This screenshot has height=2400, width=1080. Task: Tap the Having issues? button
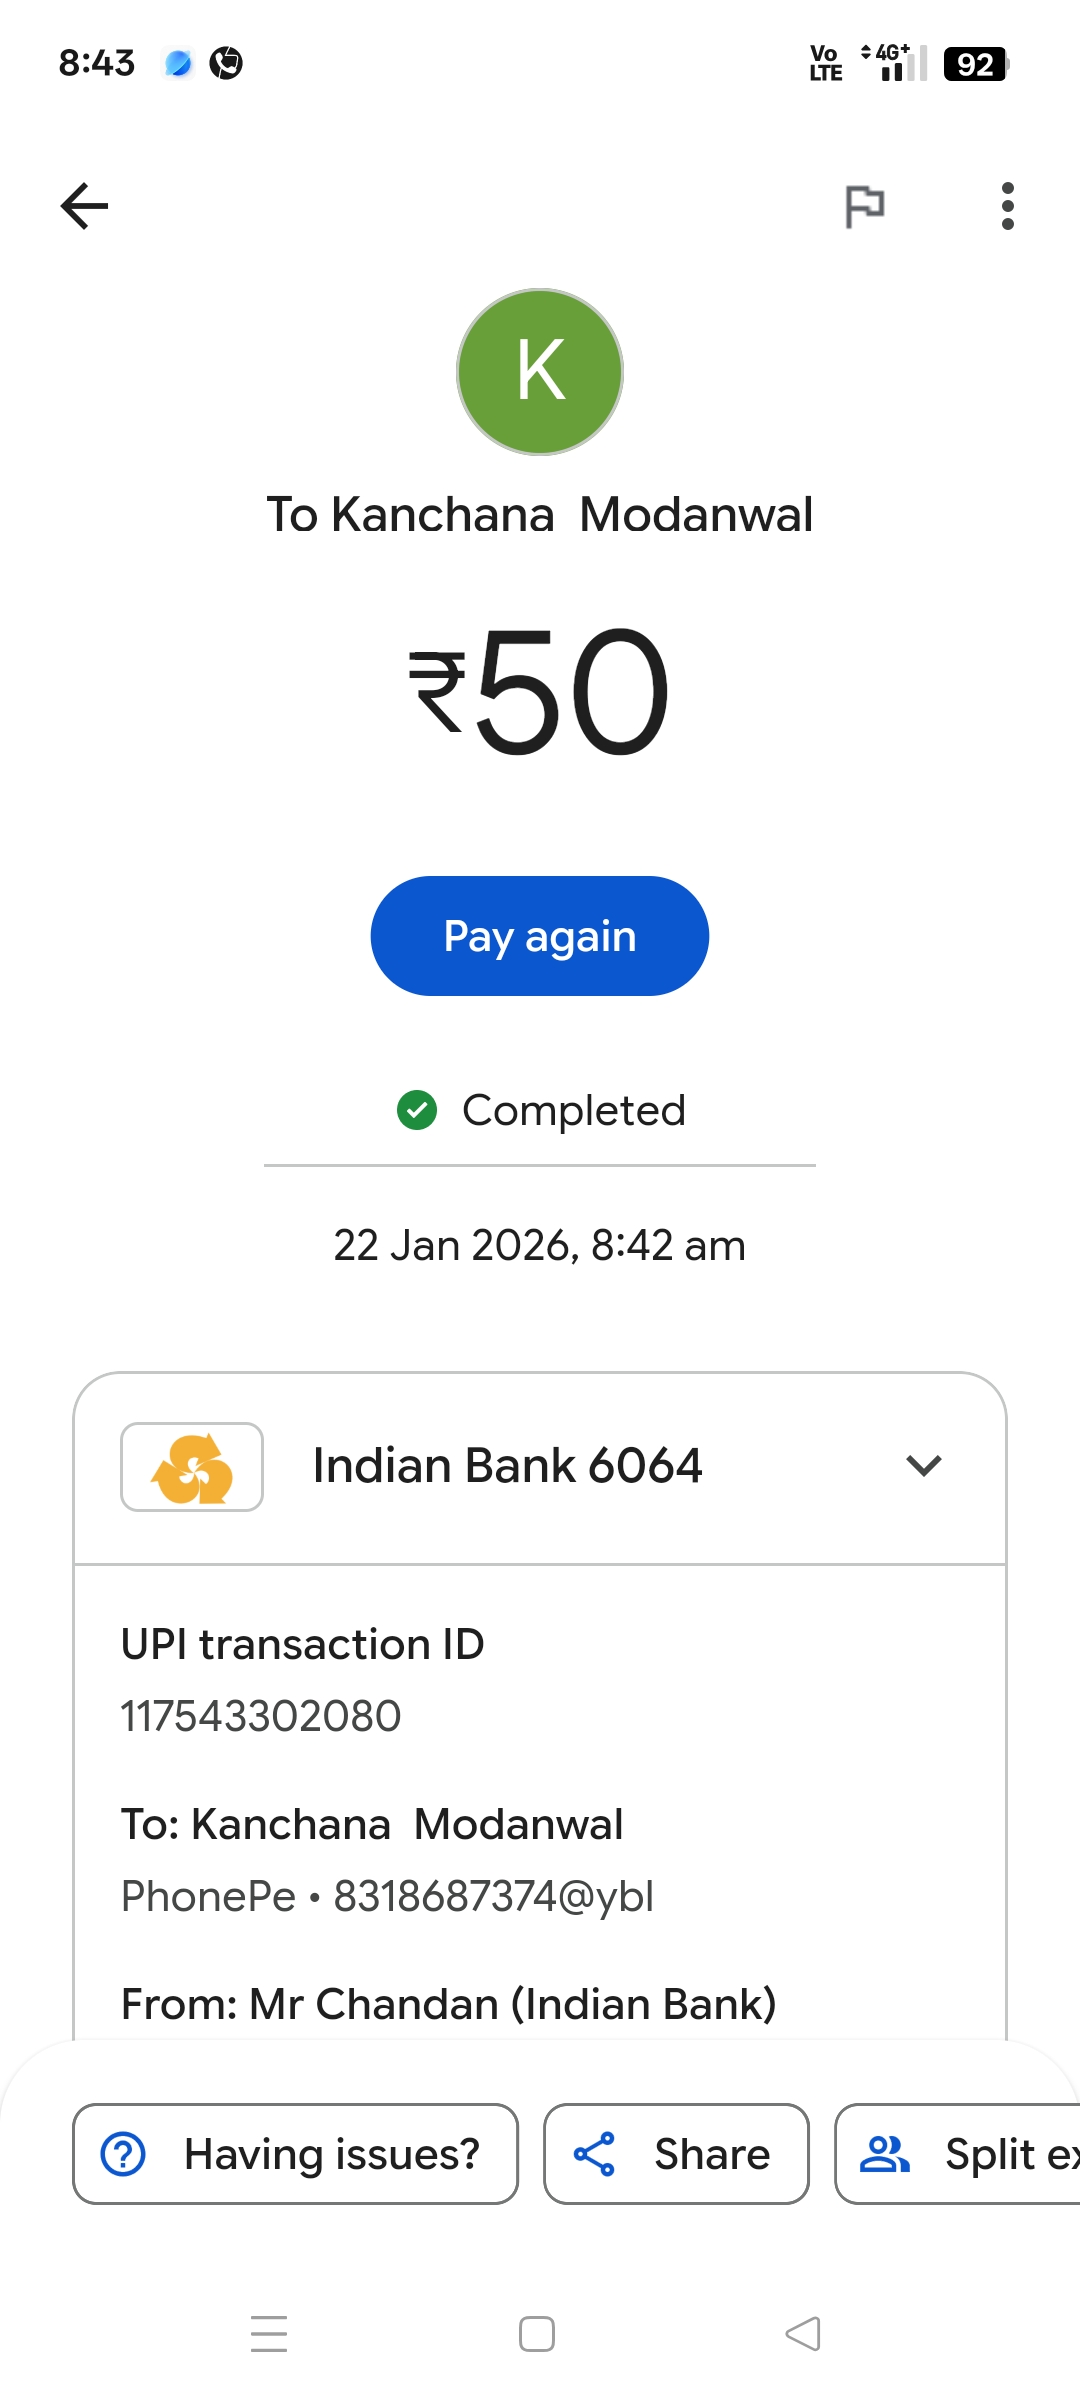coord(295,2154)
